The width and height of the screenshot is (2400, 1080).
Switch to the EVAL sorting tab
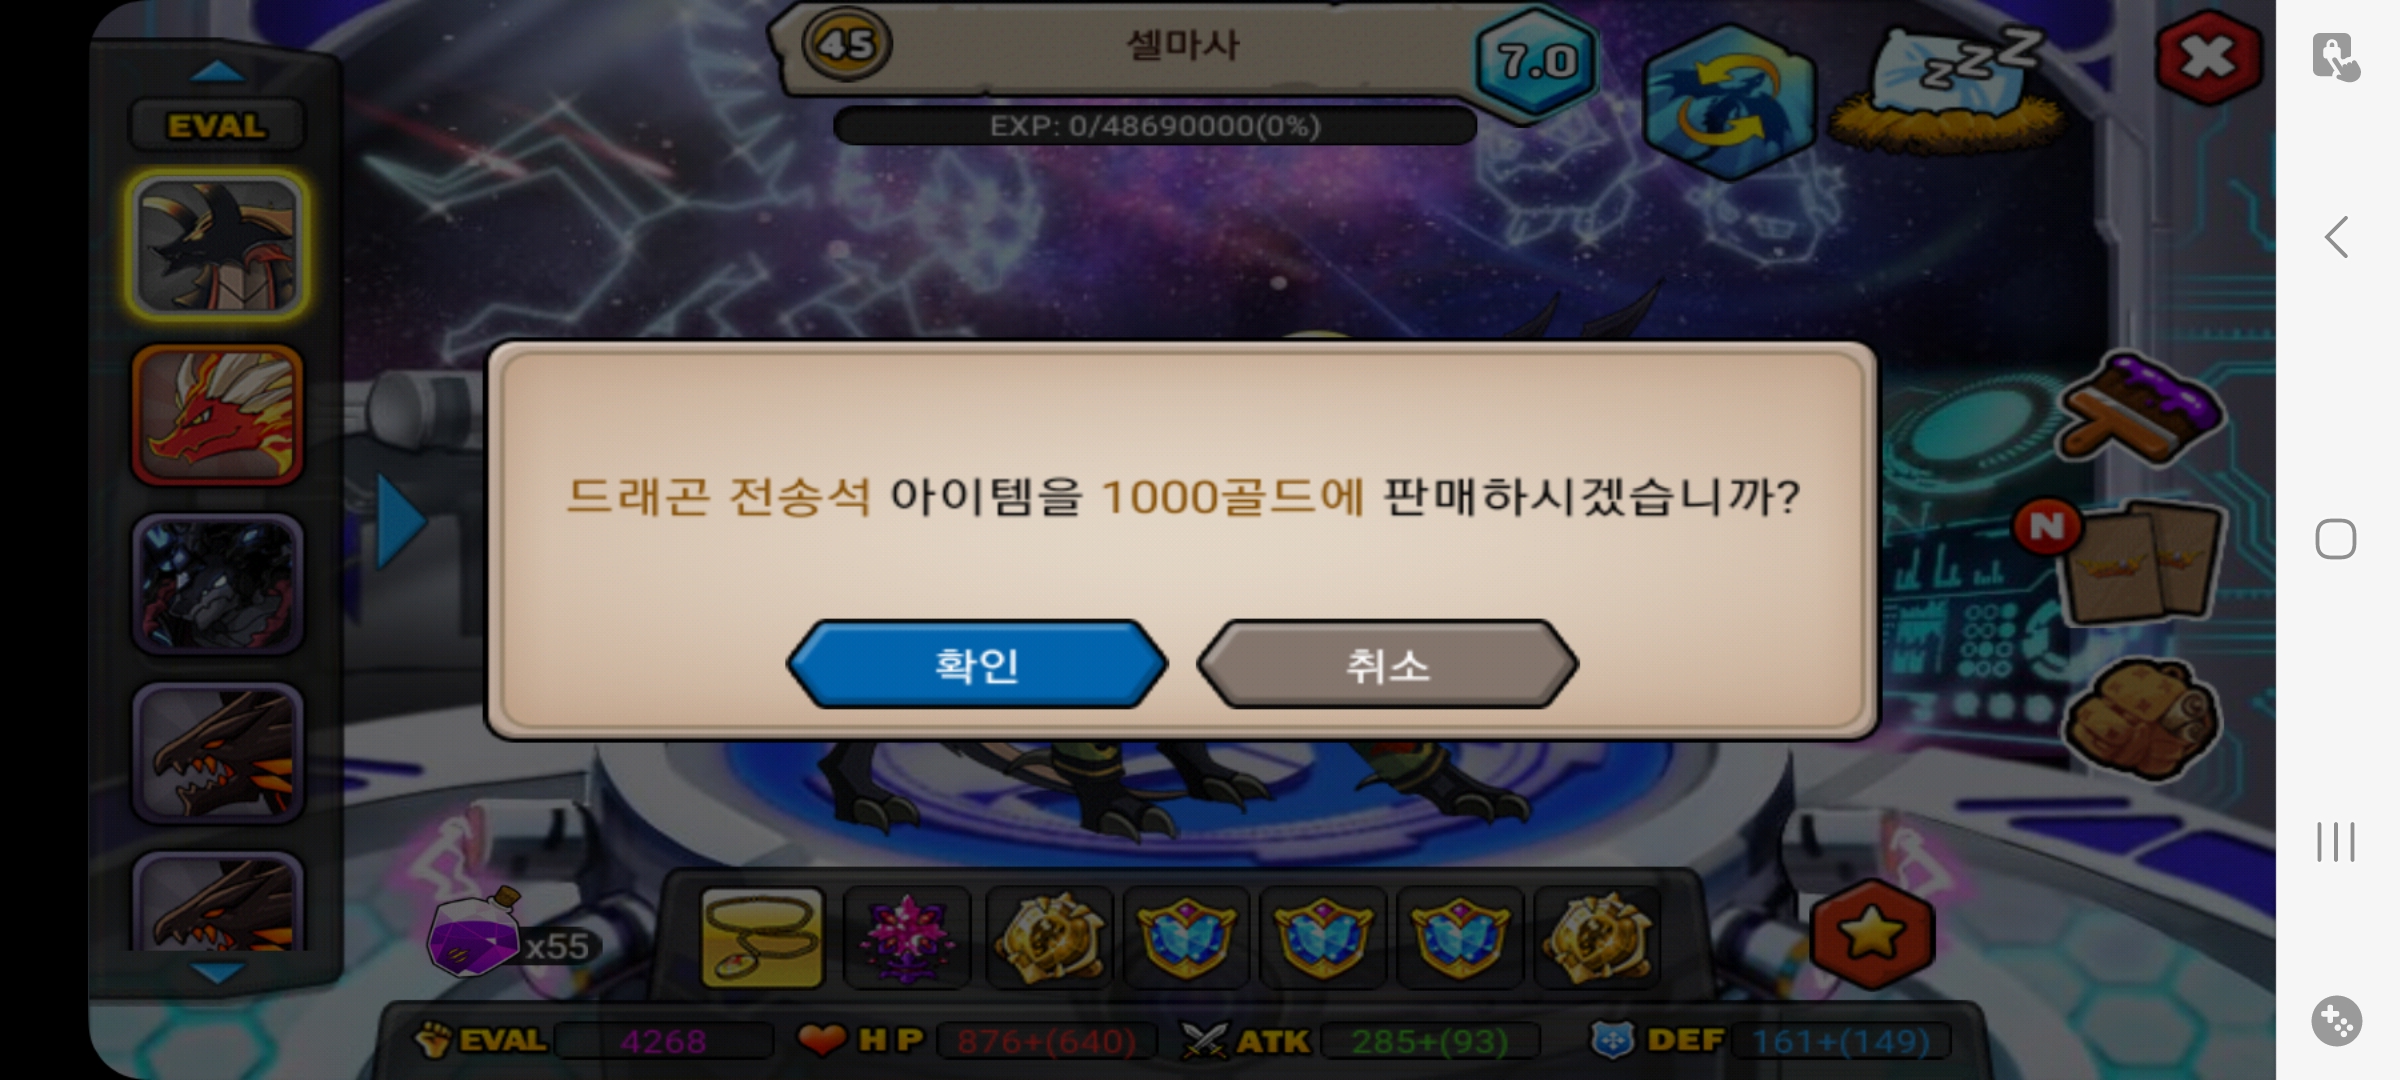pyautogui.click(x=217, y=126)
